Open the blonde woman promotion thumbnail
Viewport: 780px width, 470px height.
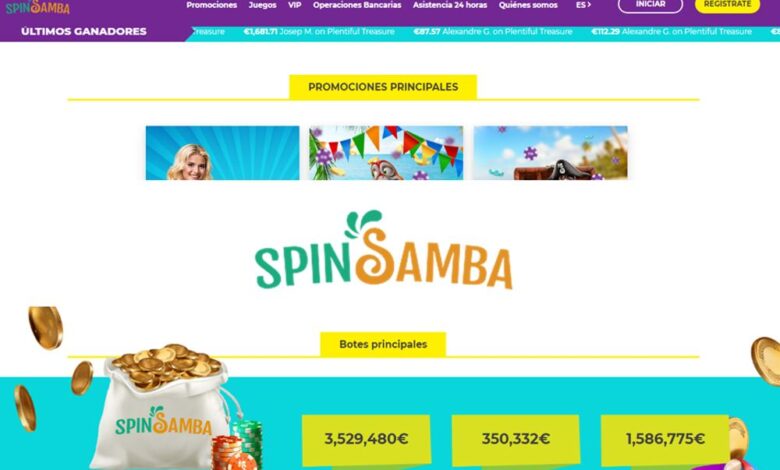[222, 153]
